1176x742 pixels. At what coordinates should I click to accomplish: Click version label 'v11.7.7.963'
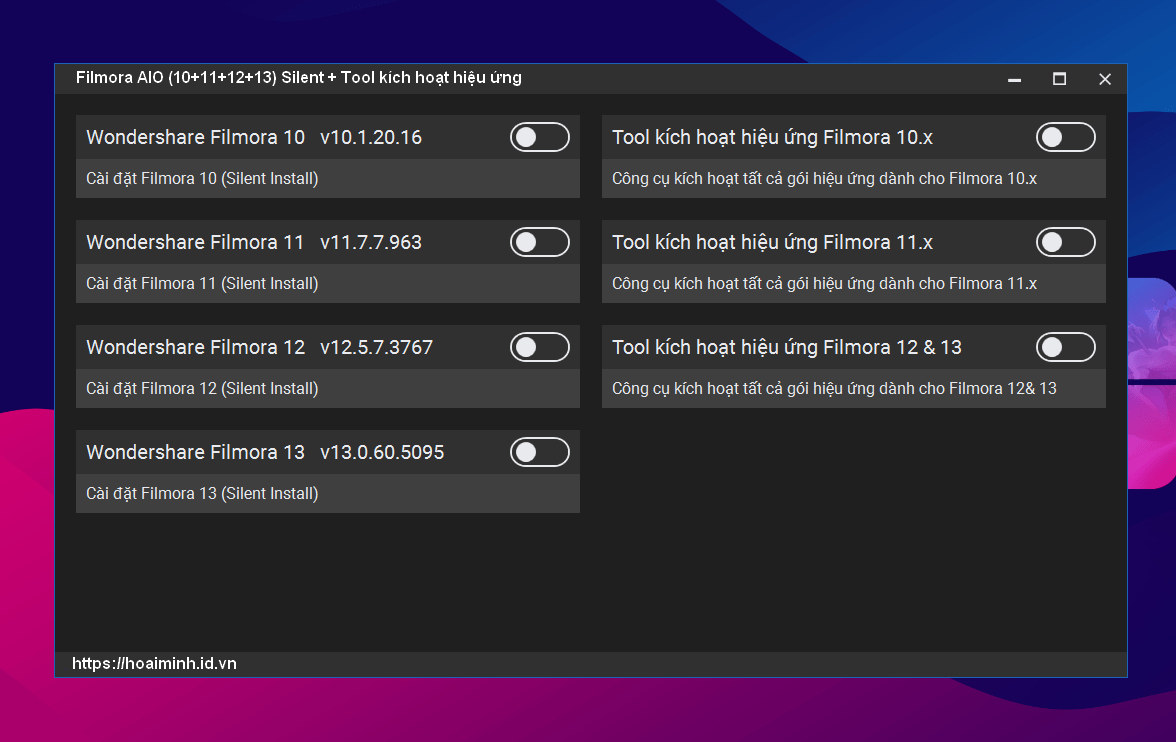tap(370, 242)
